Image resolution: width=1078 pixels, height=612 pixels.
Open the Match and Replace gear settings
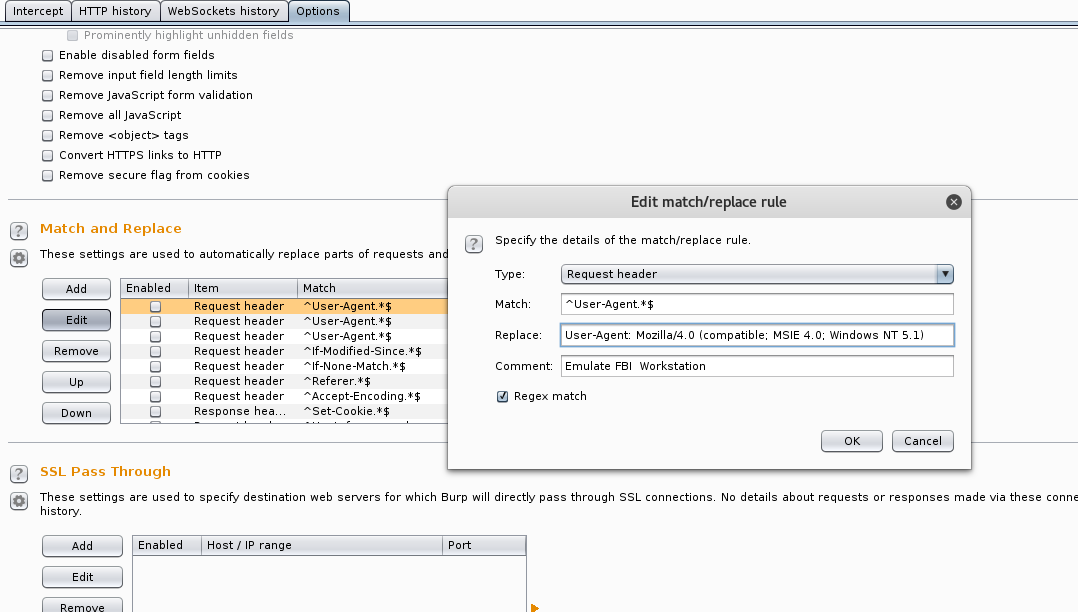pos(18,258)
